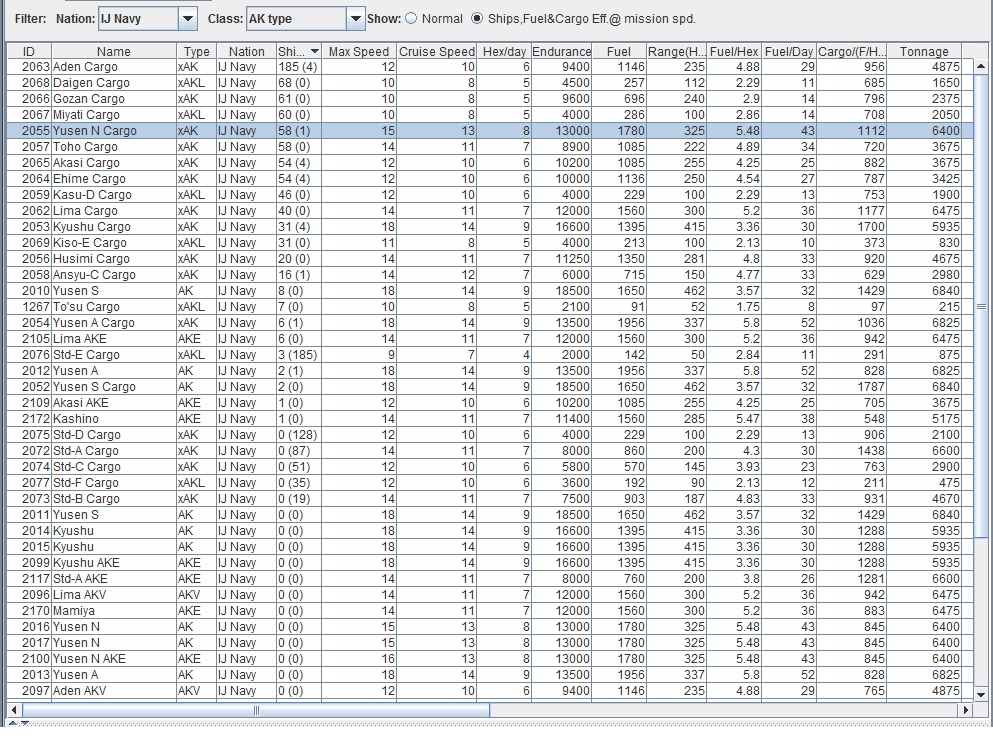This screenshot has width=993, height=756.
Task: Select the Ehime Cargo row
Action: tap(490, 179)
